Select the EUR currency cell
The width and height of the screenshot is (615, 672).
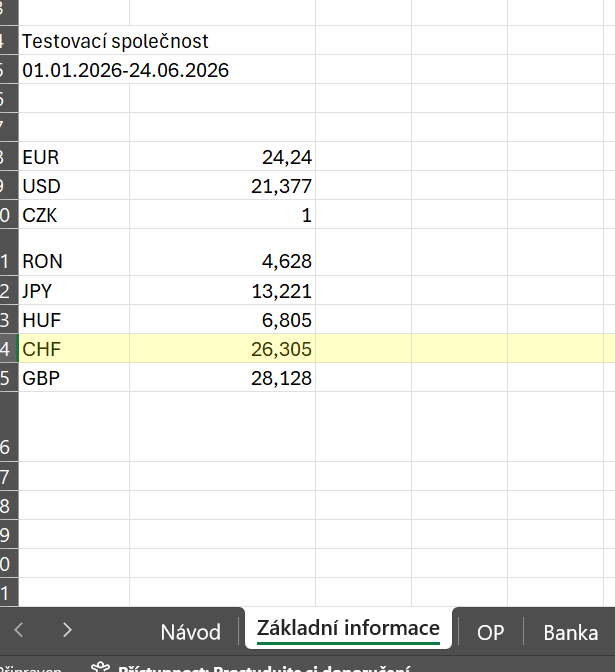(x=74, y=156)
